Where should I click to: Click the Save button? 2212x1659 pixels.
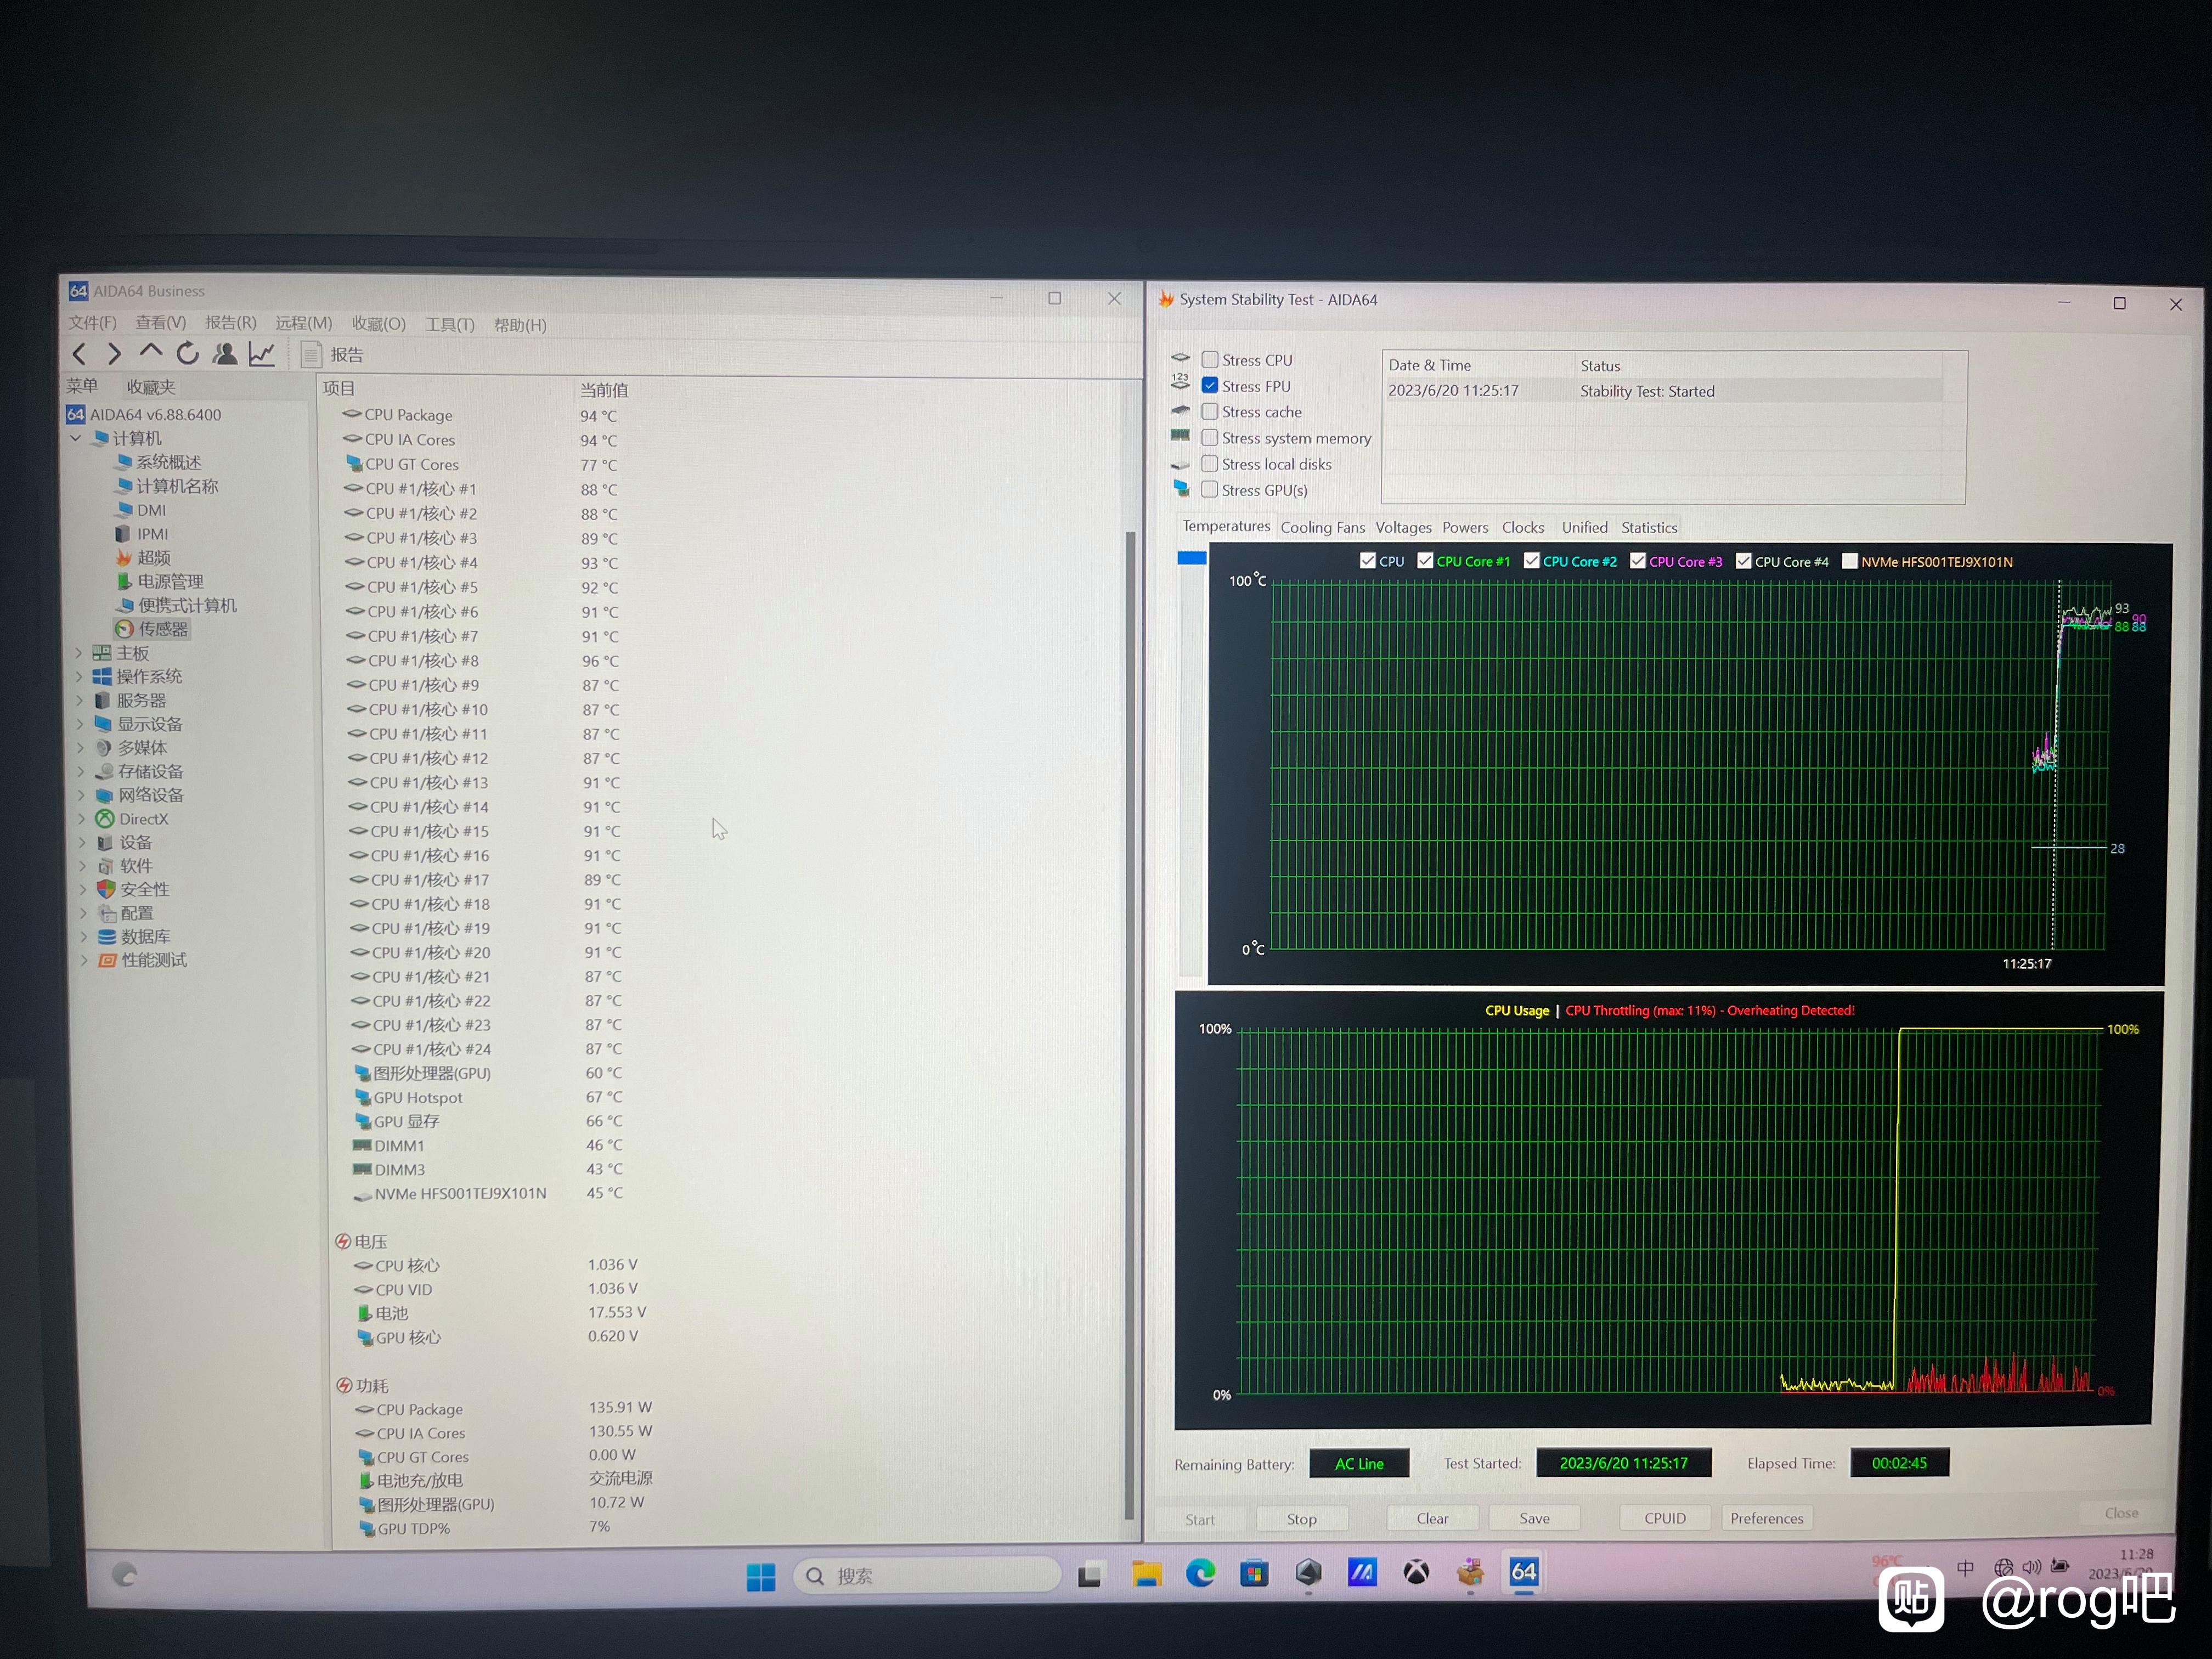1534,1518
